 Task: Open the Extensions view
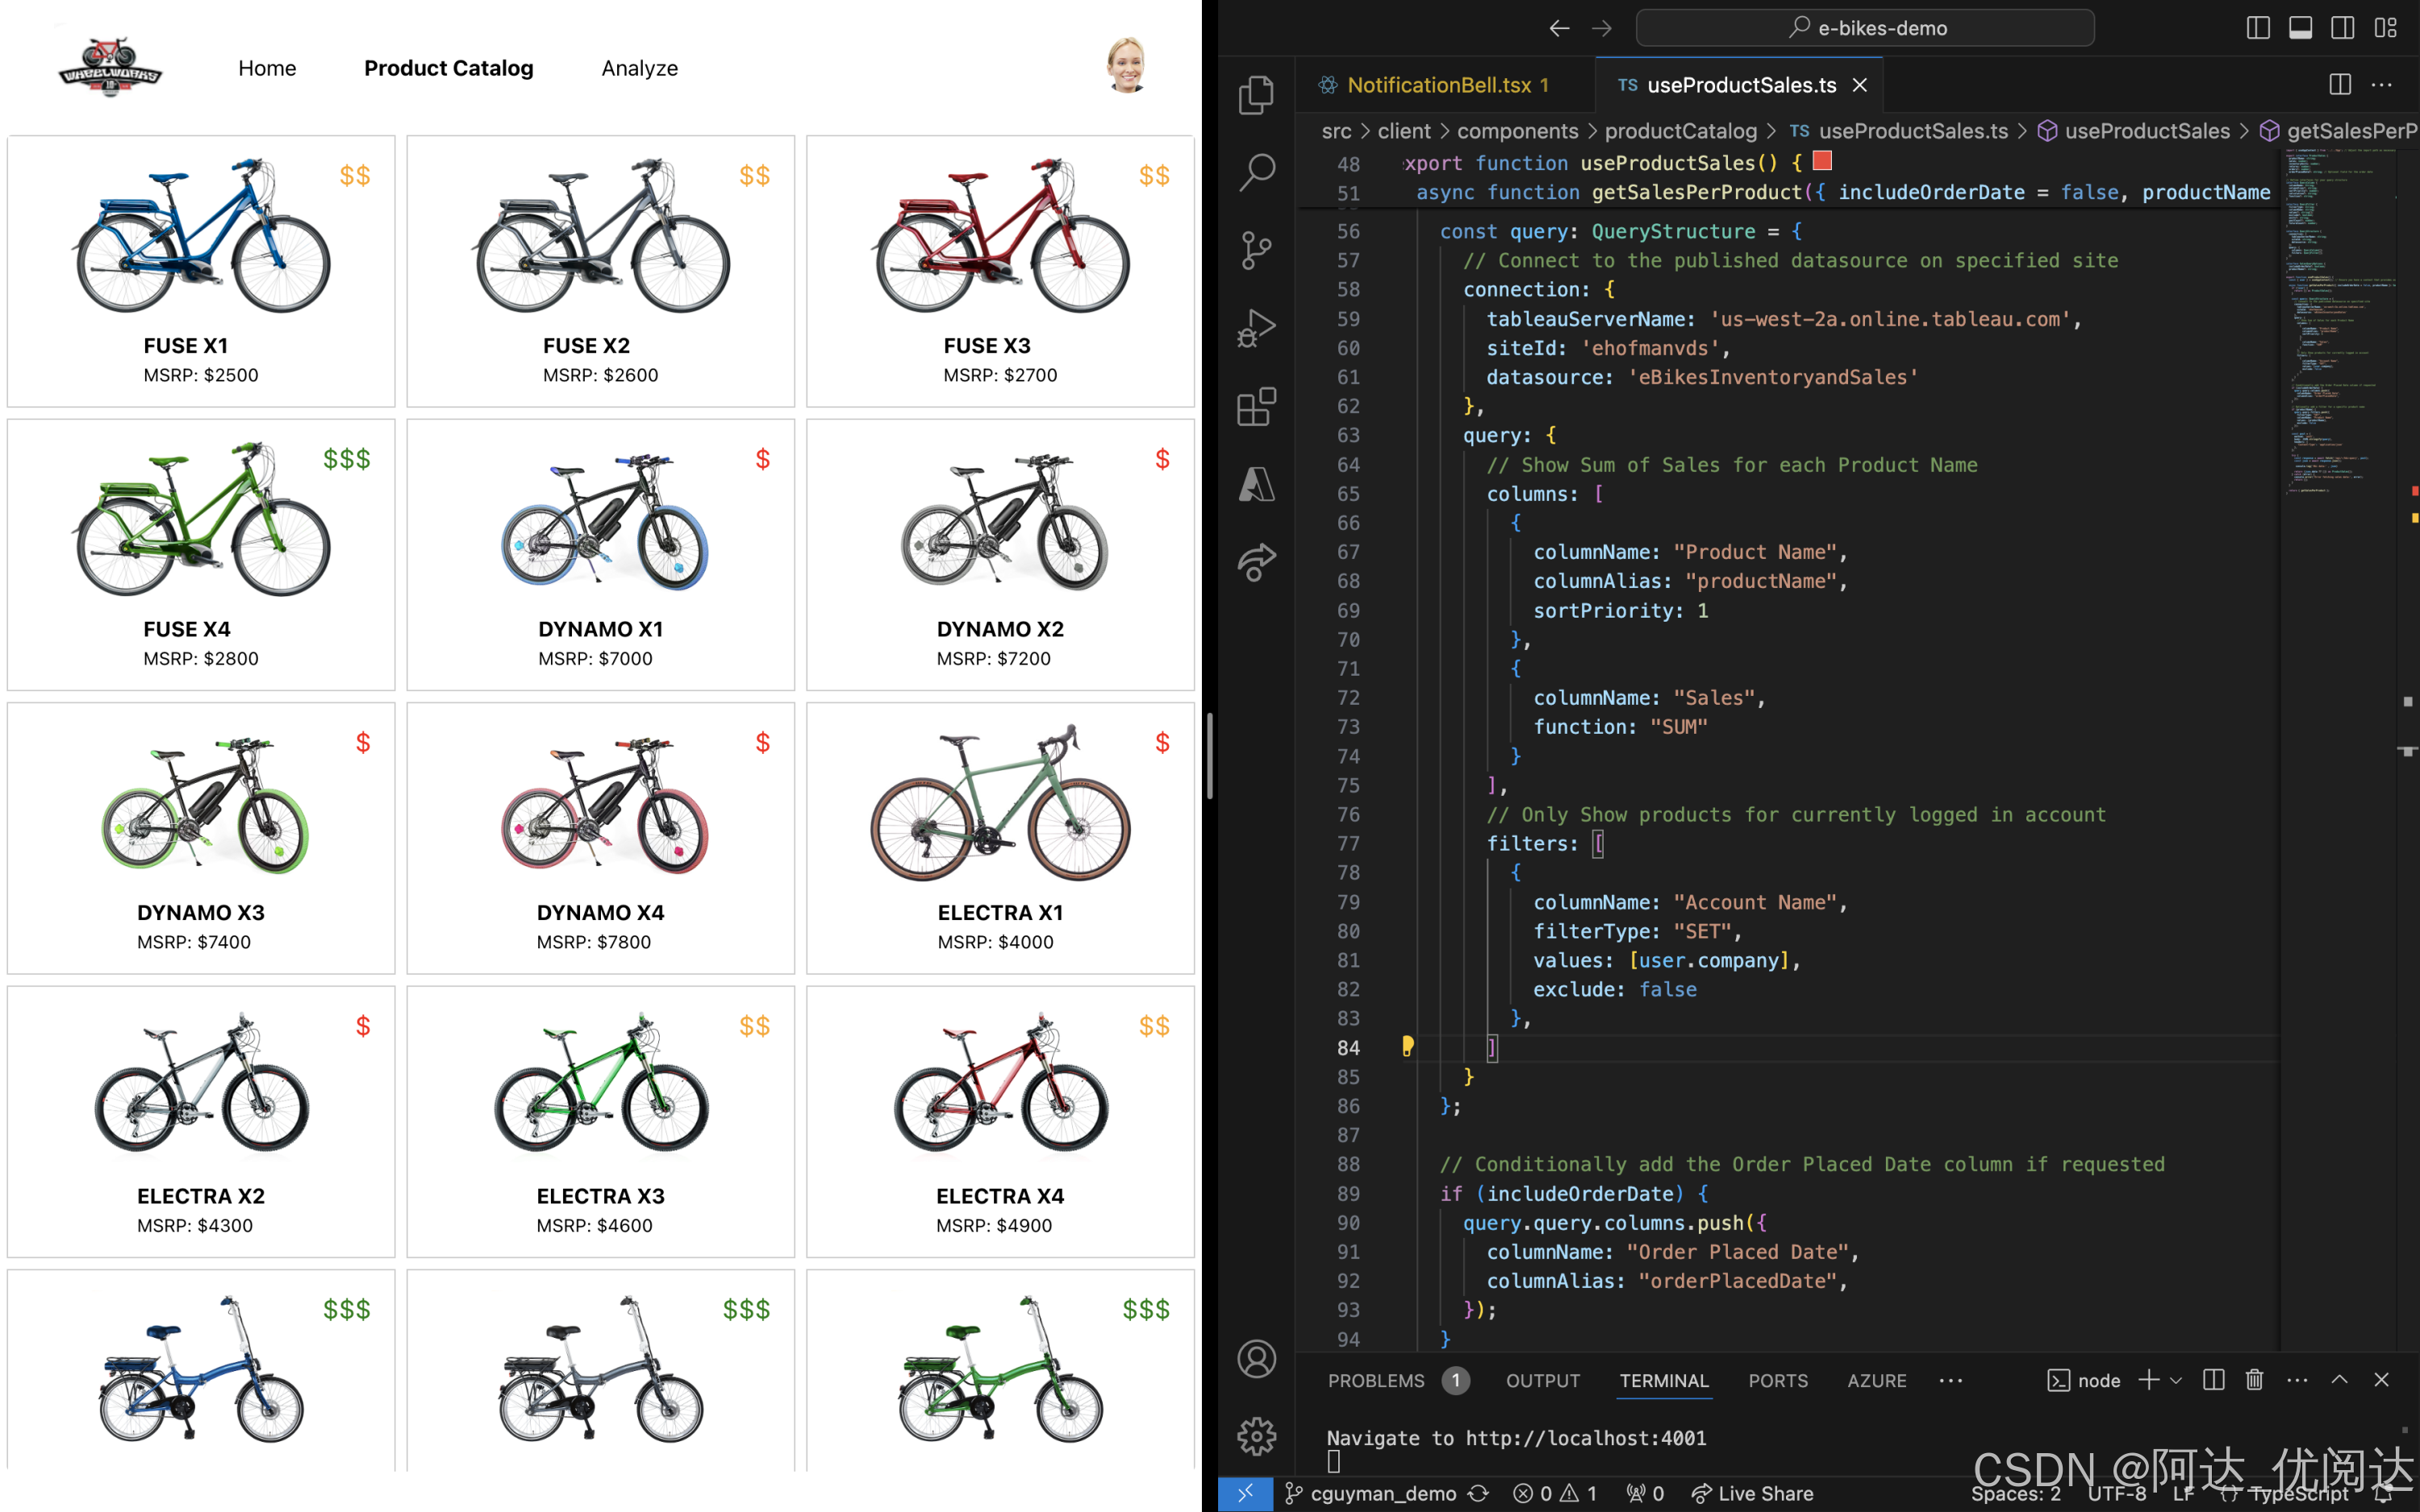(1256, 406)
